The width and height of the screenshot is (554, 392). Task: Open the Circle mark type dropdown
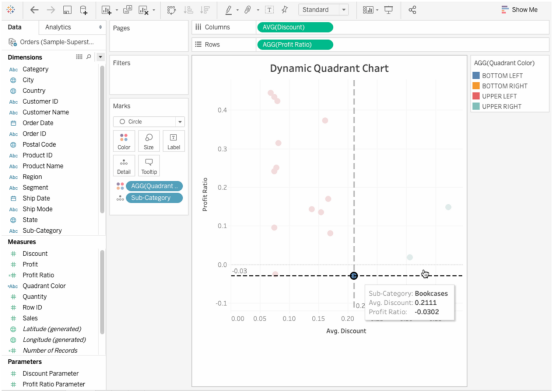point(149,122)
